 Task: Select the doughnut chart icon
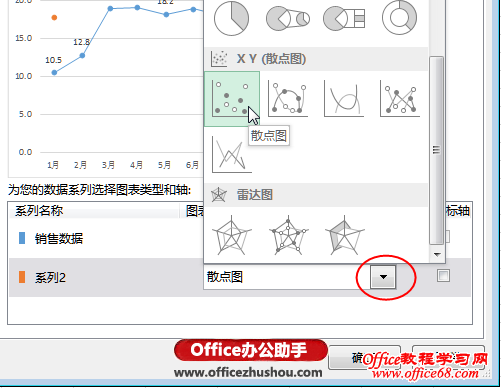tap(399, 17)
